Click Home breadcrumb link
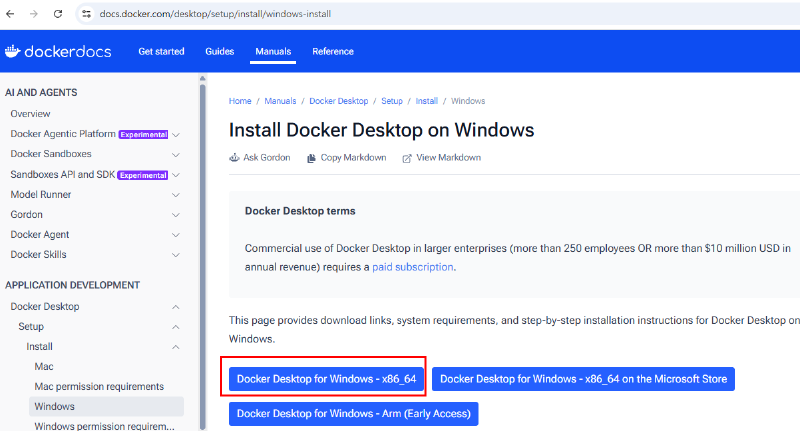This screenshot has height=431, width=800. click(240, 101)
